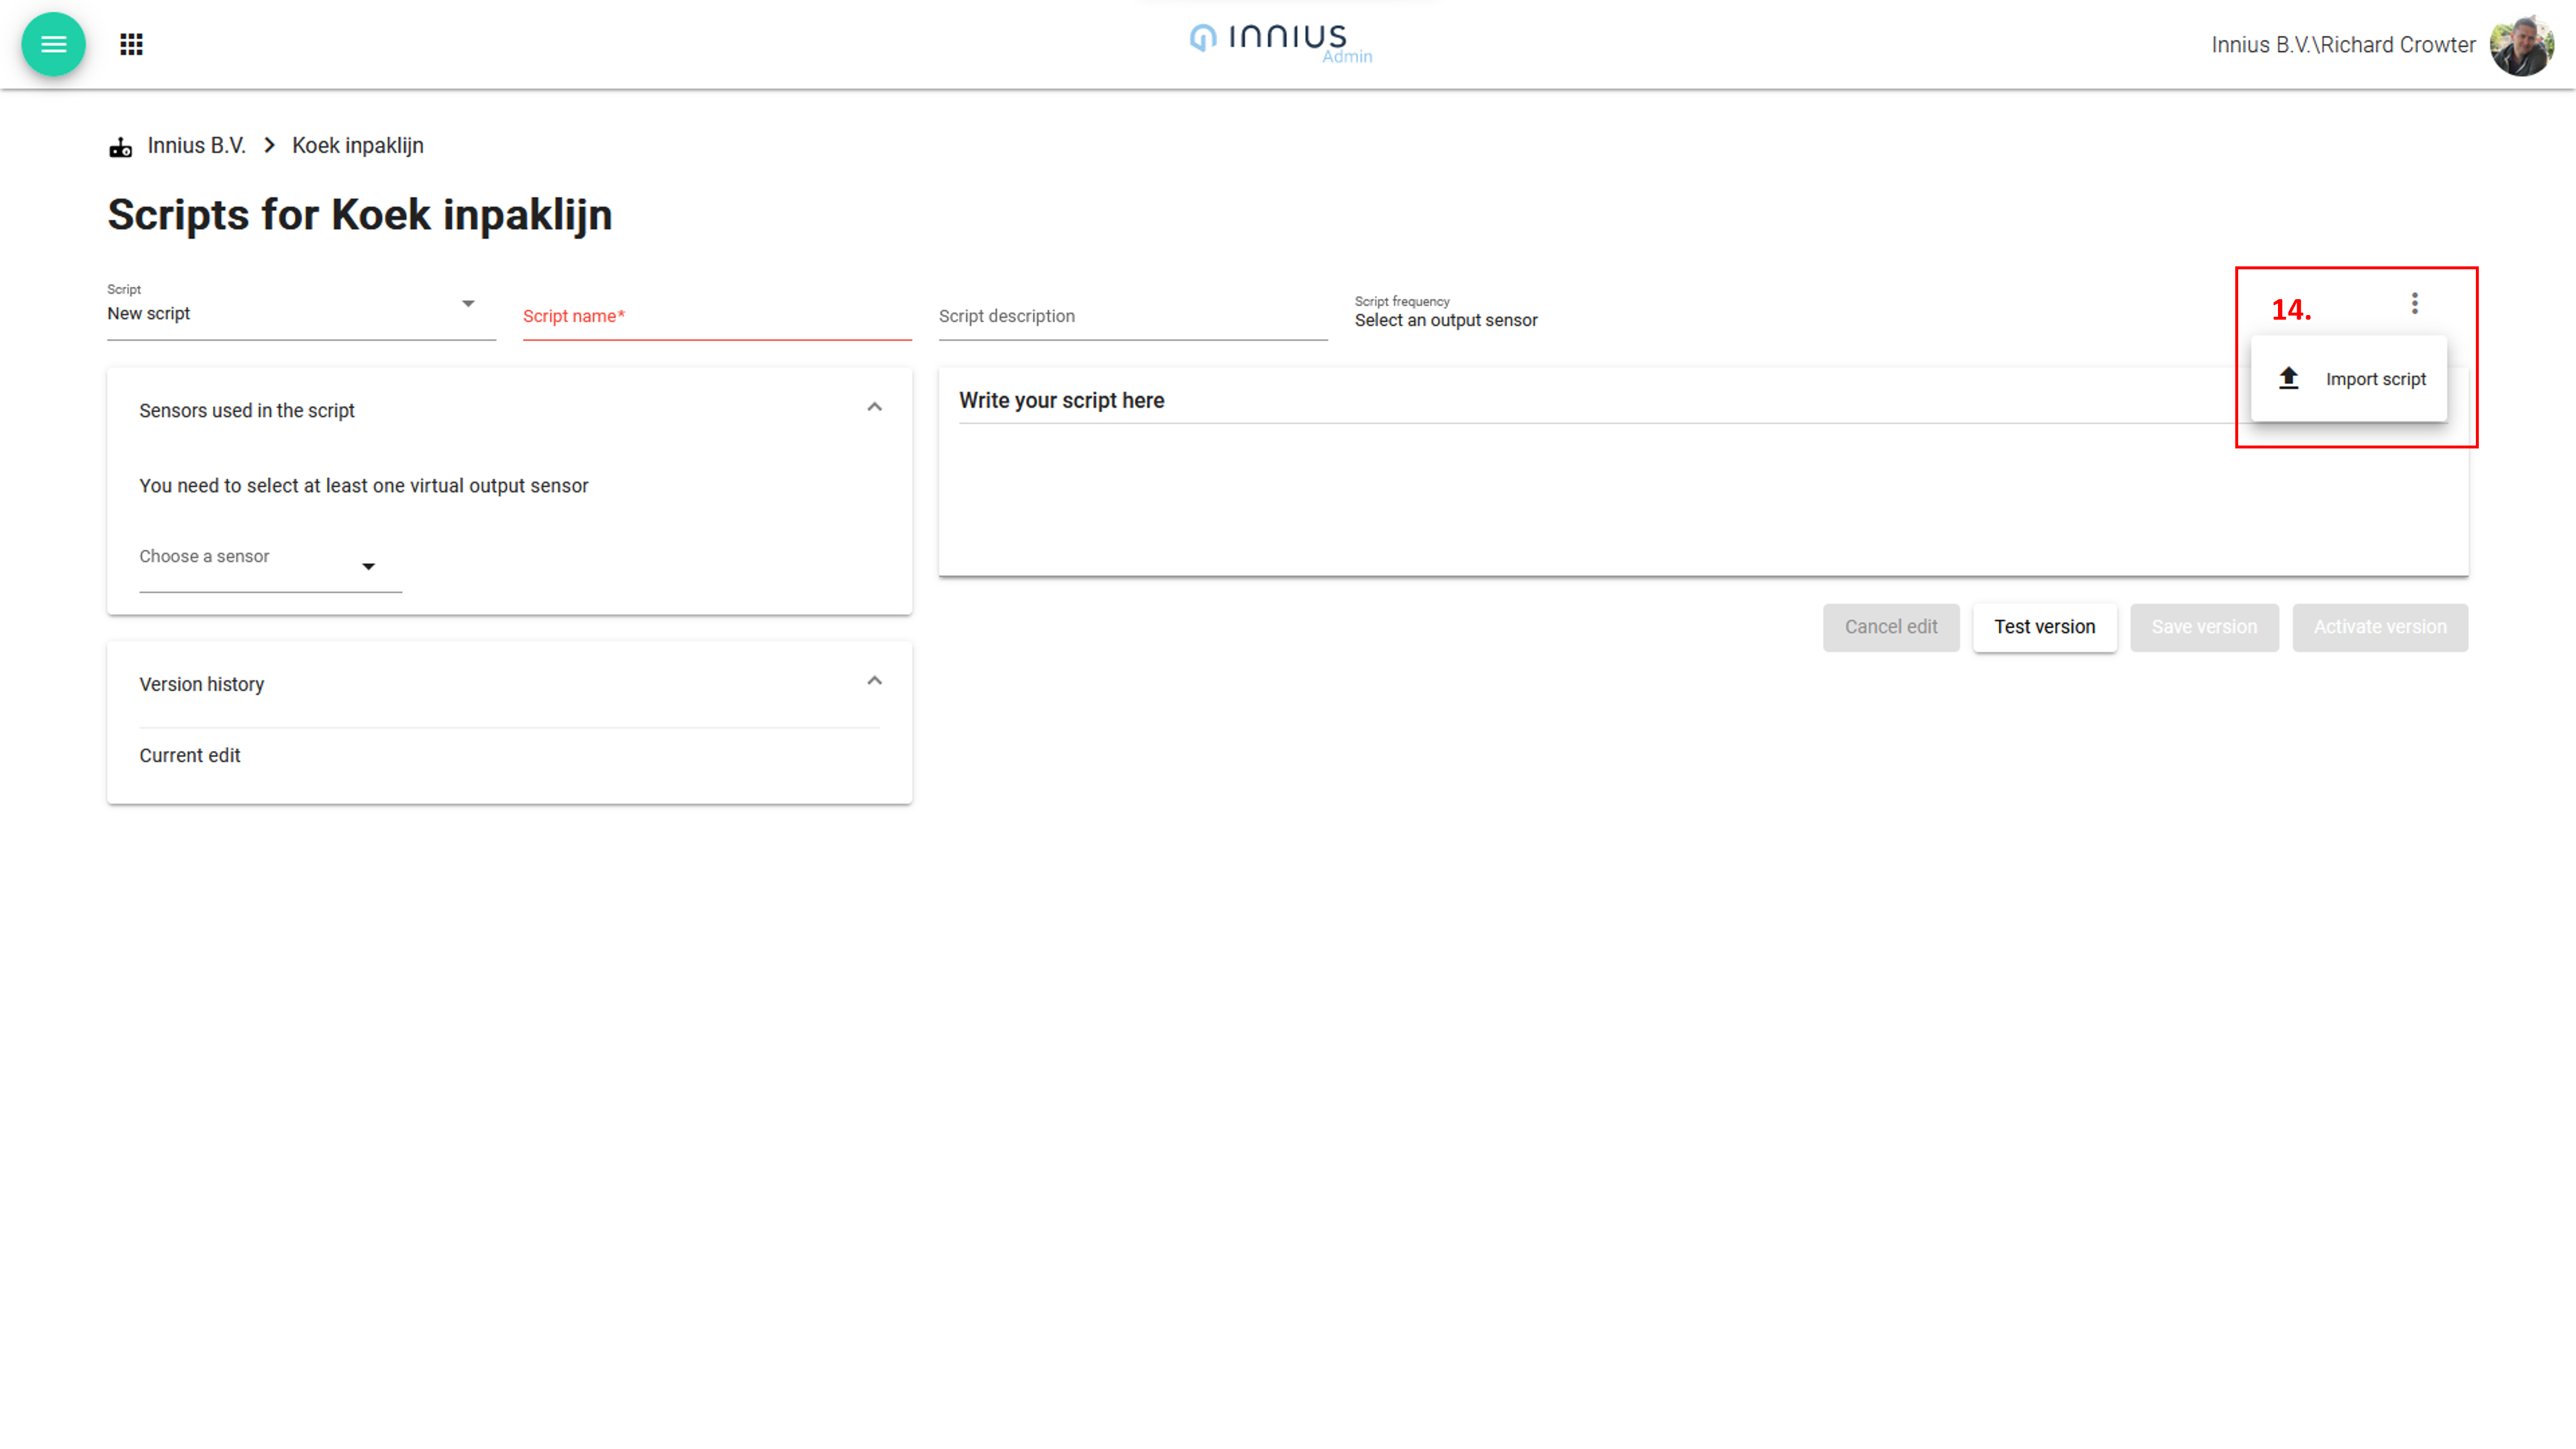Image resolution: width=2576 pixels, height=1449 pixels.
Task: Click the Test version button
Action: 2043,626
